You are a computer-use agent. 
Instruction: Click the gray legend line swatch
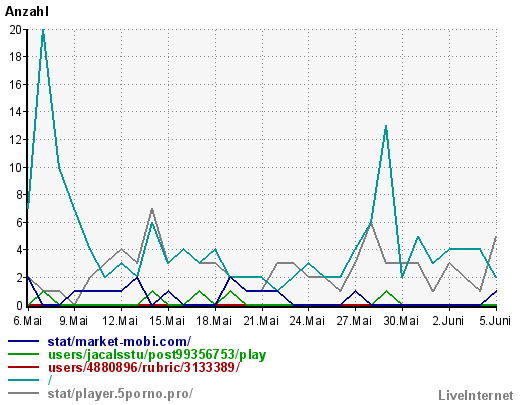click(23, 393)
